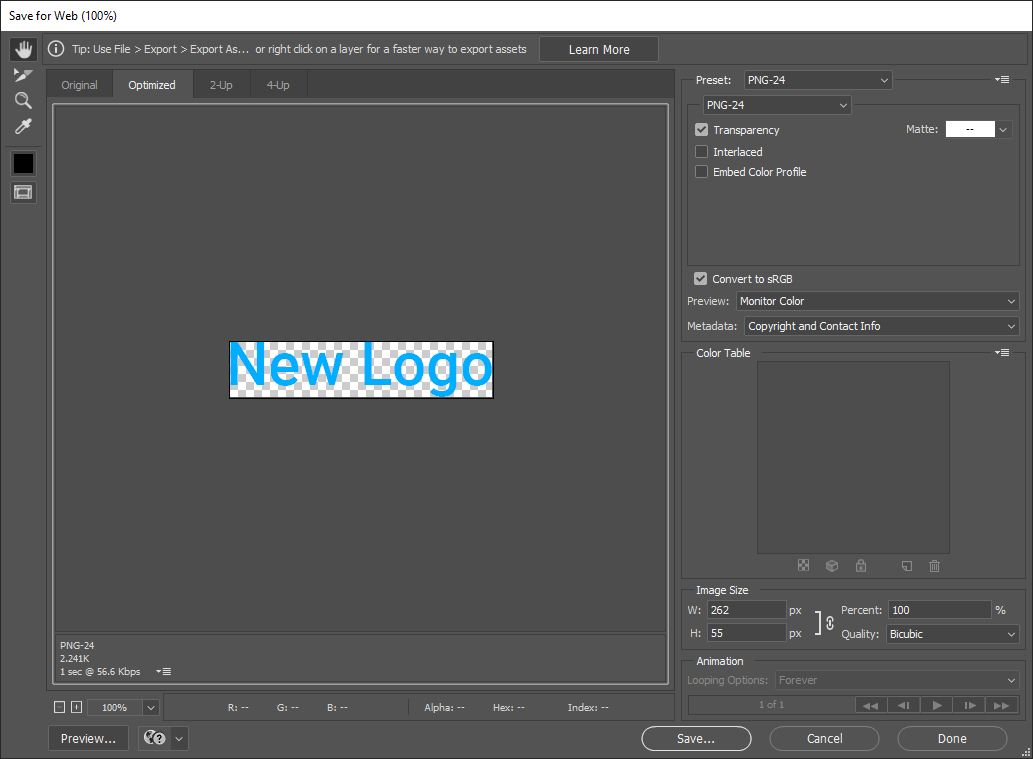Switch to the Original tab
The width and height of the screenshot is (1033, 759).
79,85
